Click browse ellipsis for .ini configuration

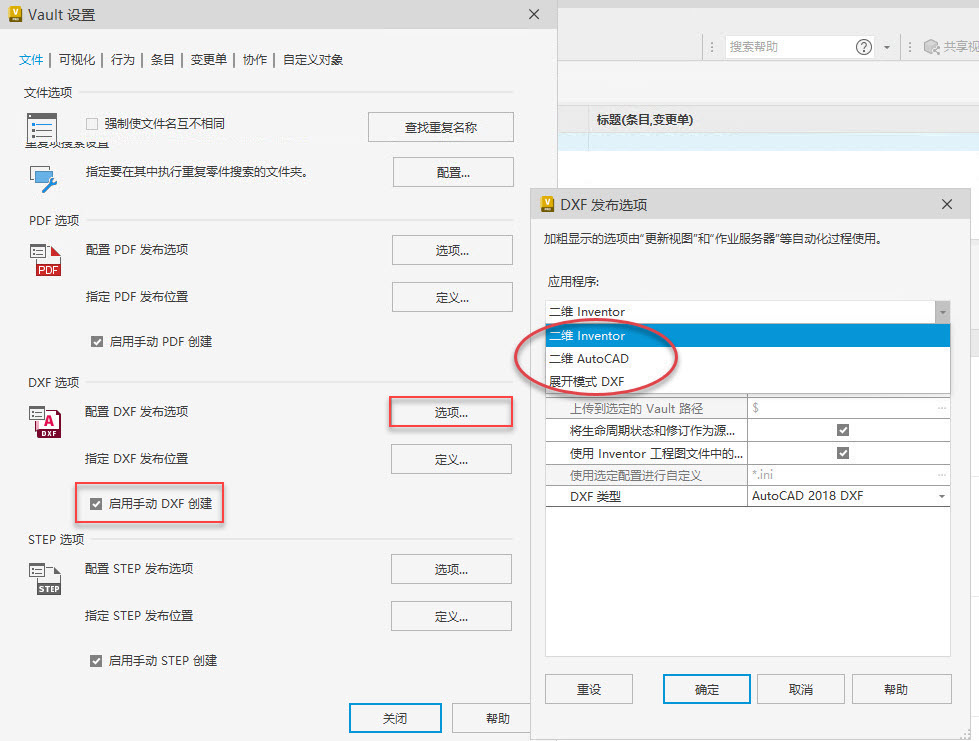pyautogui.click(x=942, y=475)
